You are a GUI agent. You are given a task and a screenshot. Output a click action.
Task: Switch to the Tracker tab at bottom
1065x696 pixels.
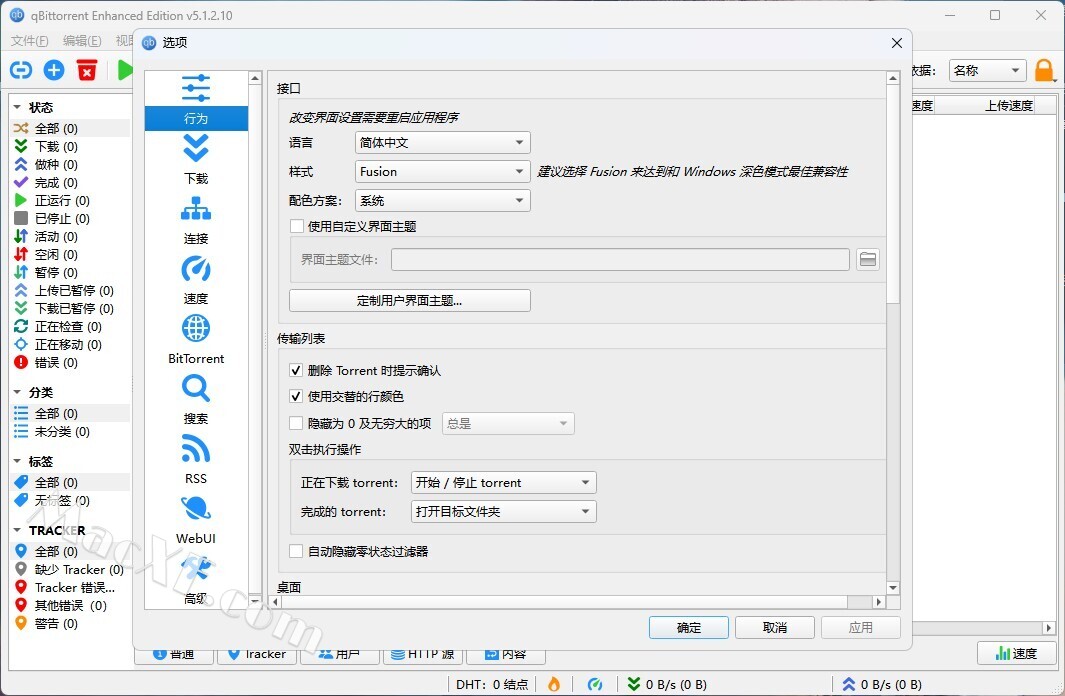coord(257,654)
